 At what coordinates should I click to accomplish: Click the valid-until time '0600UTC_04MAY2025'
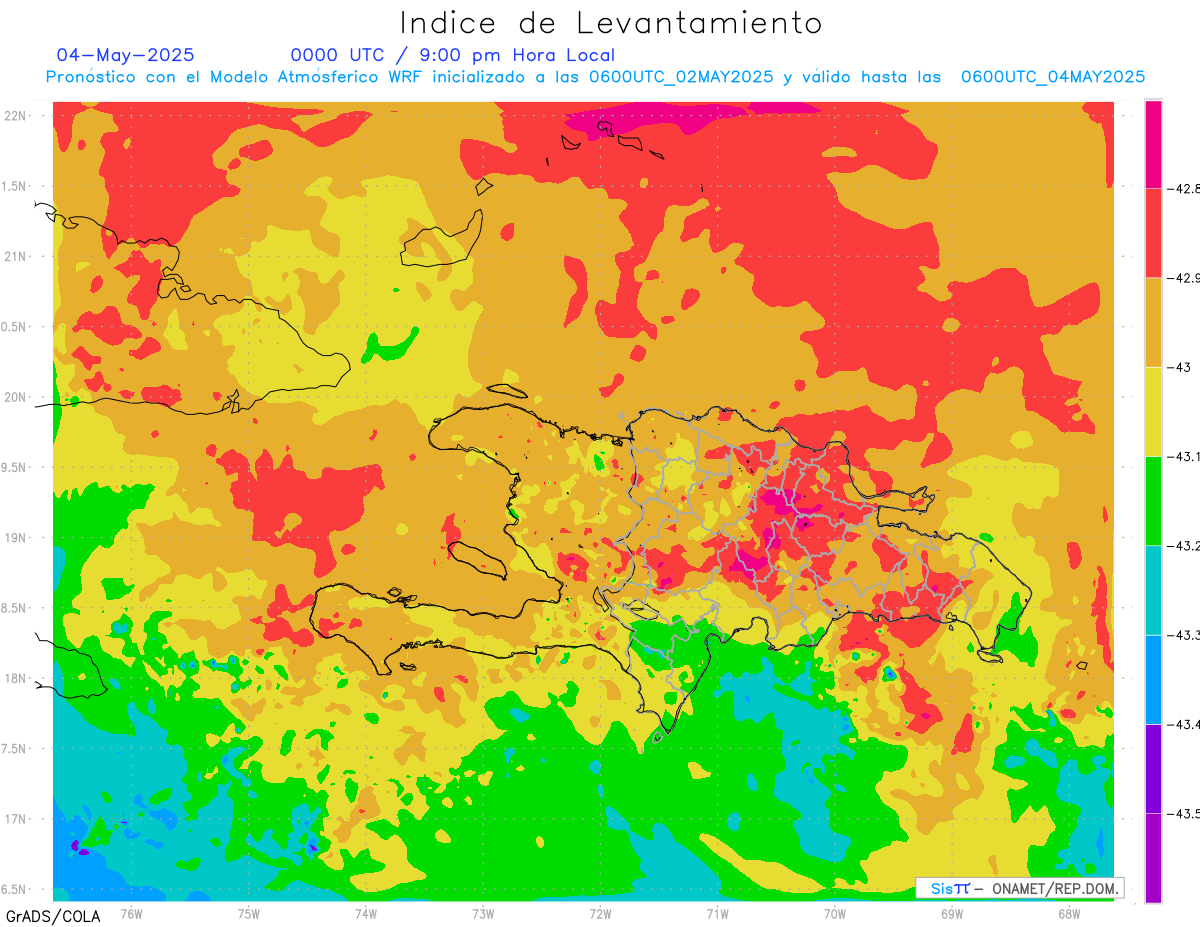(x=1053, y=77)
